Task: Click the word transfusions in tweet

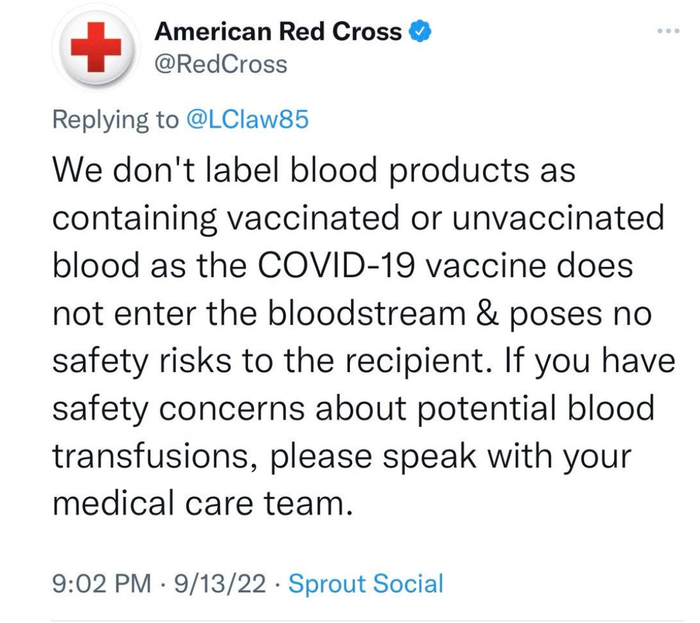Action: [156, 456]
